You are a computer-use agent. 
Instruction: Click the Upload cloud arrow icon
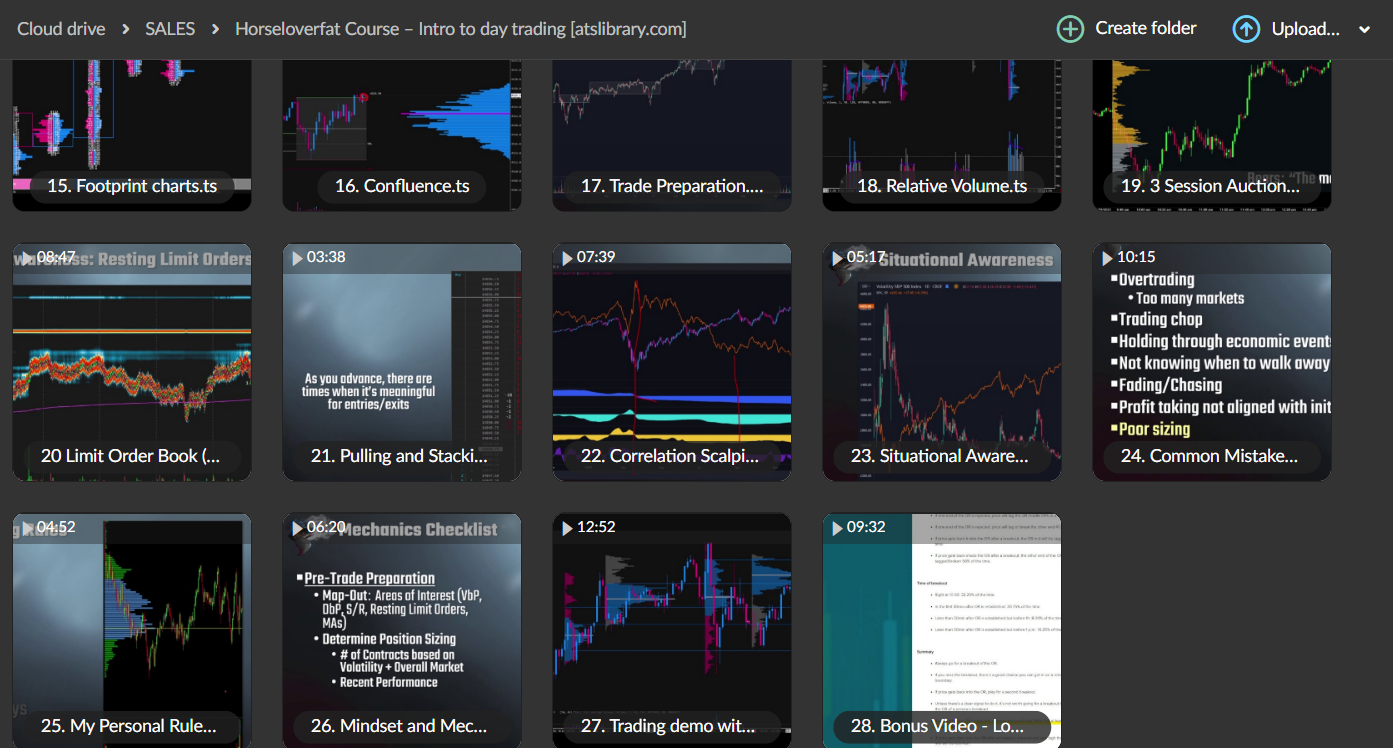(1246, 28)
